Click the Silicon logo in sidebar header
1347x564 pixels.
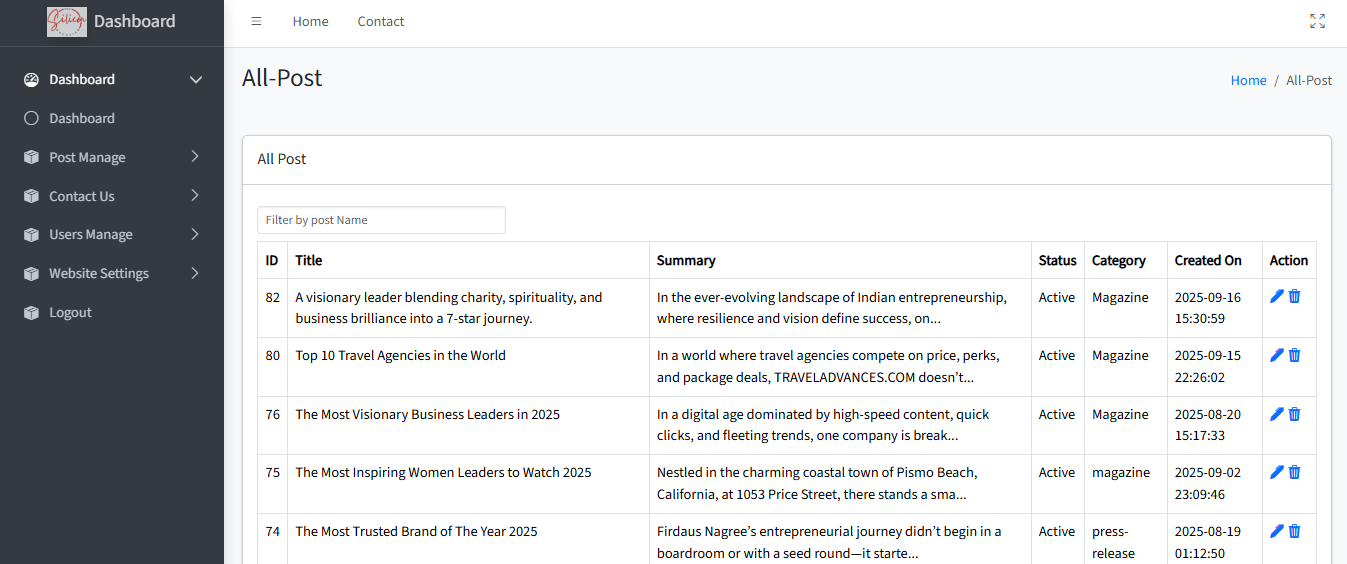67,22
